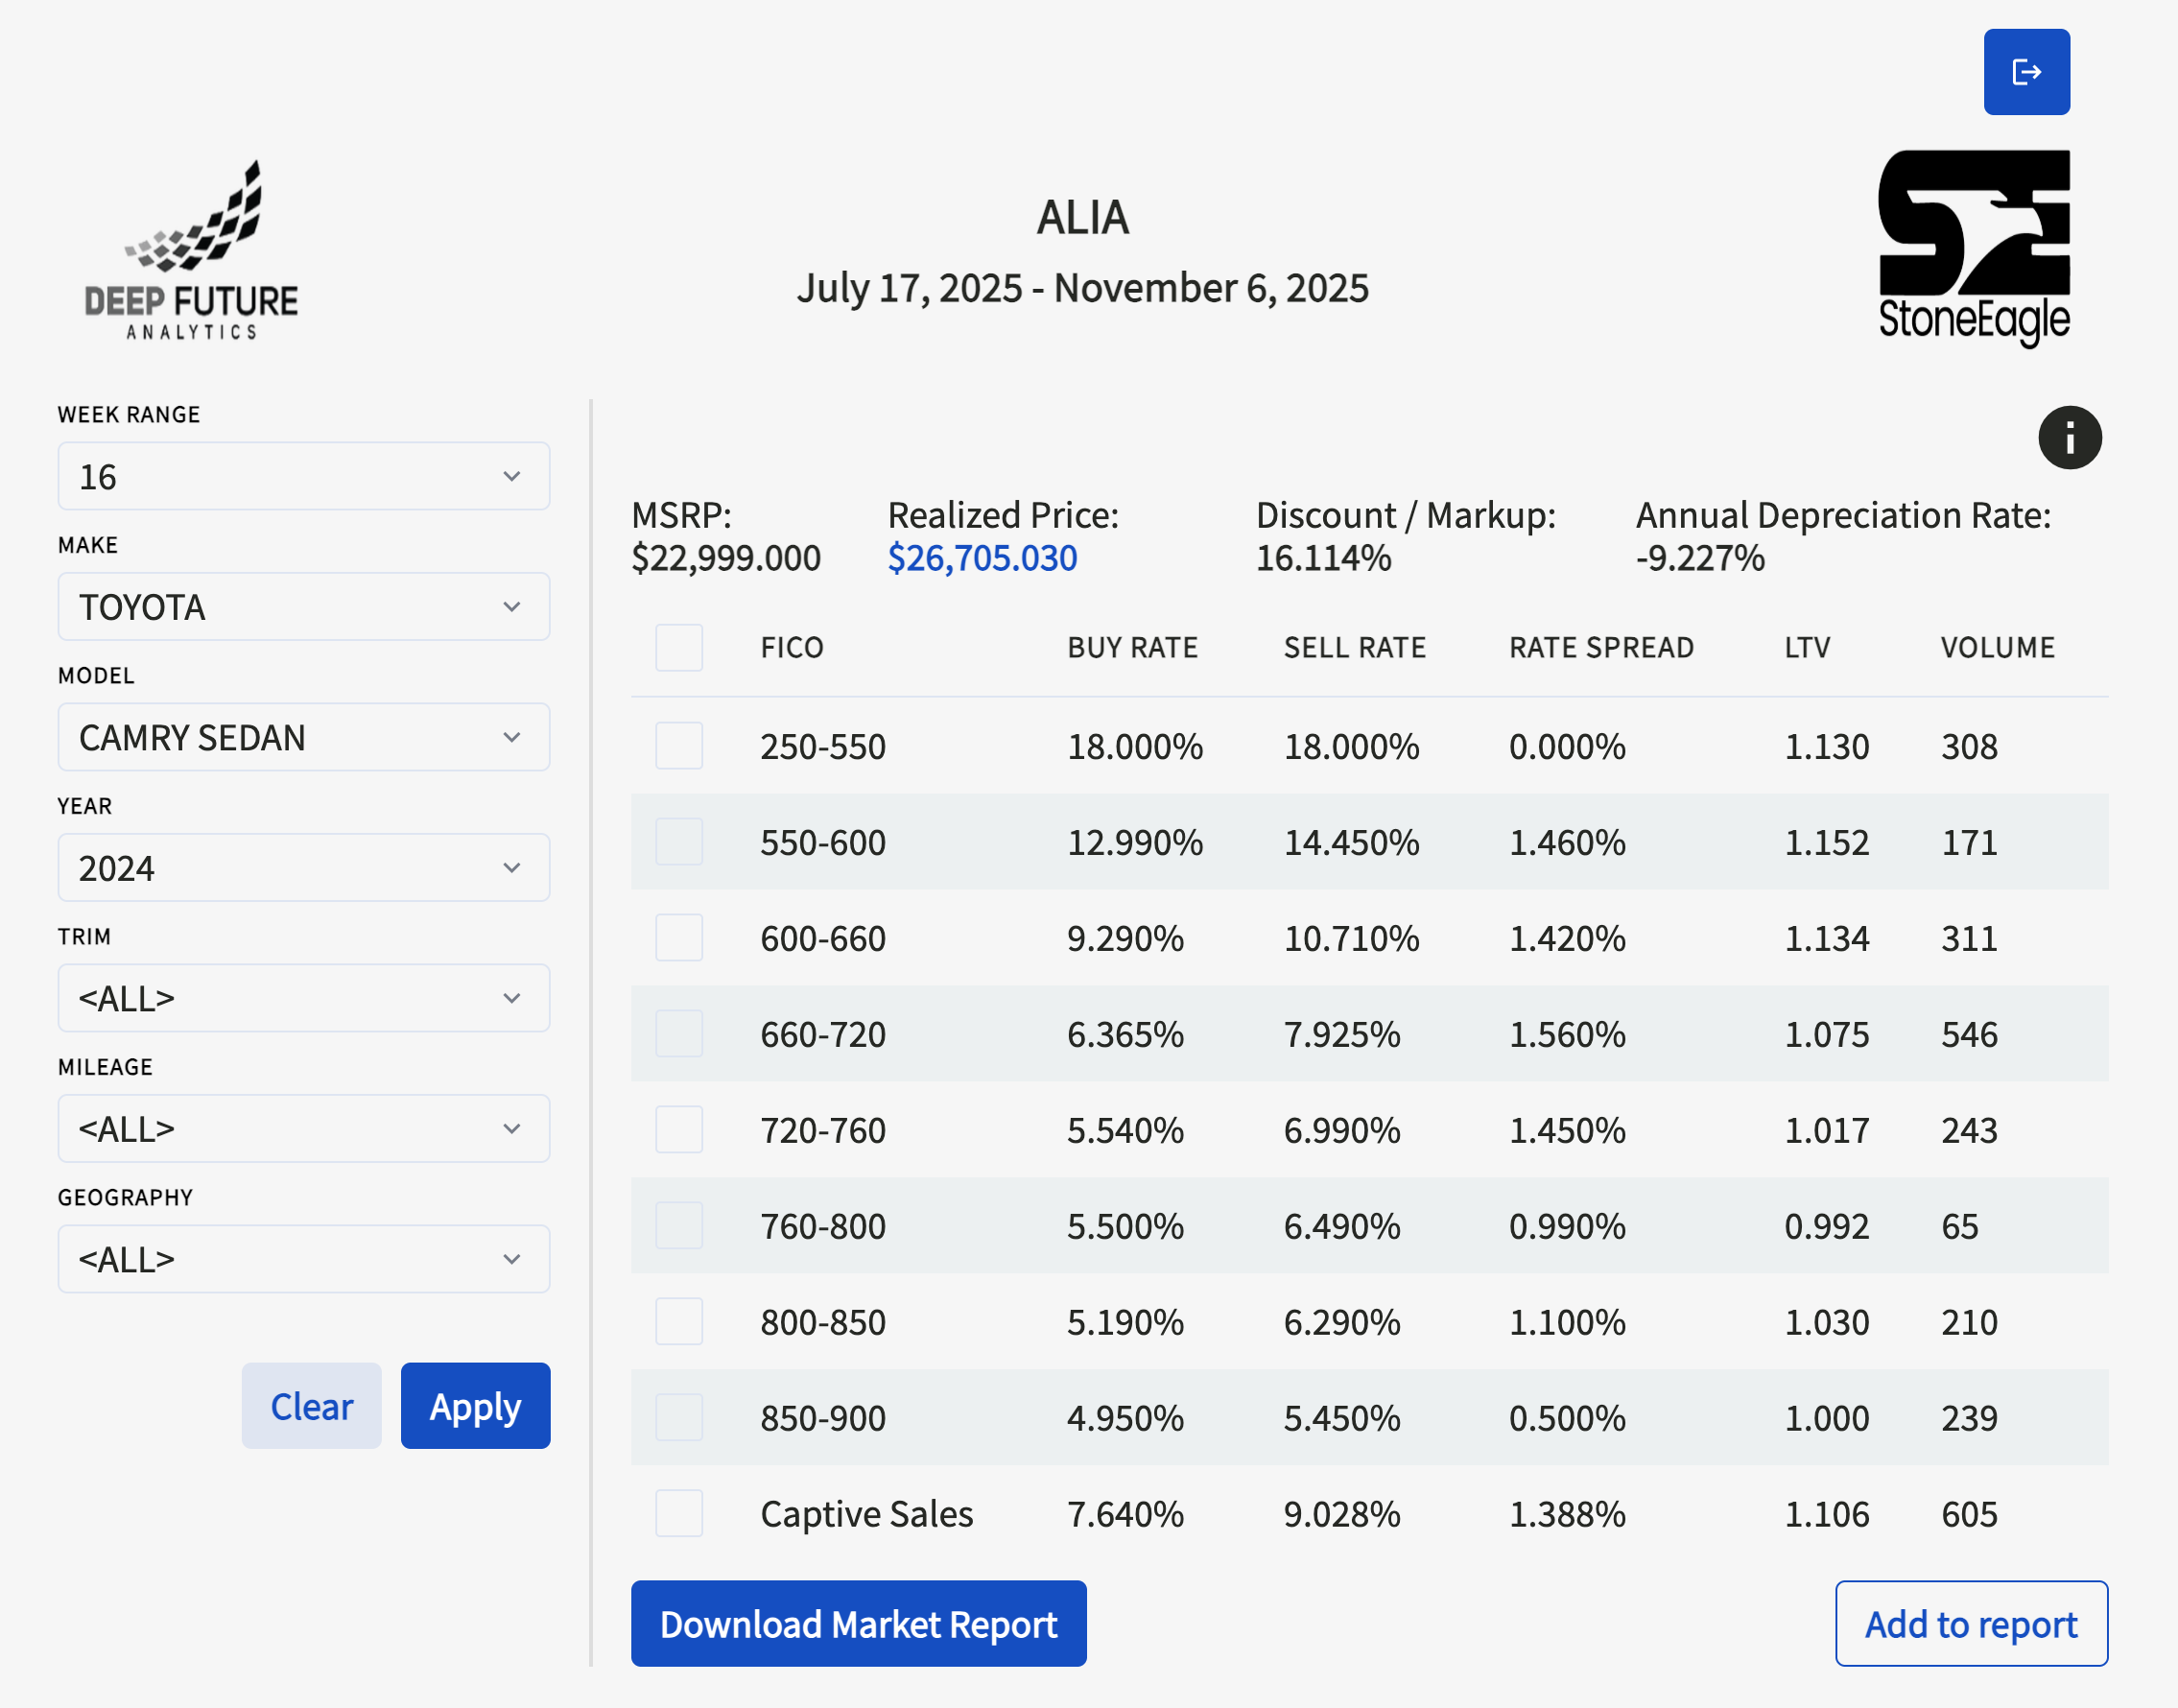Click the StoneEagle logo
The width and height of the screenshot is (2178, 1708).
click(x=1974, y=248)
